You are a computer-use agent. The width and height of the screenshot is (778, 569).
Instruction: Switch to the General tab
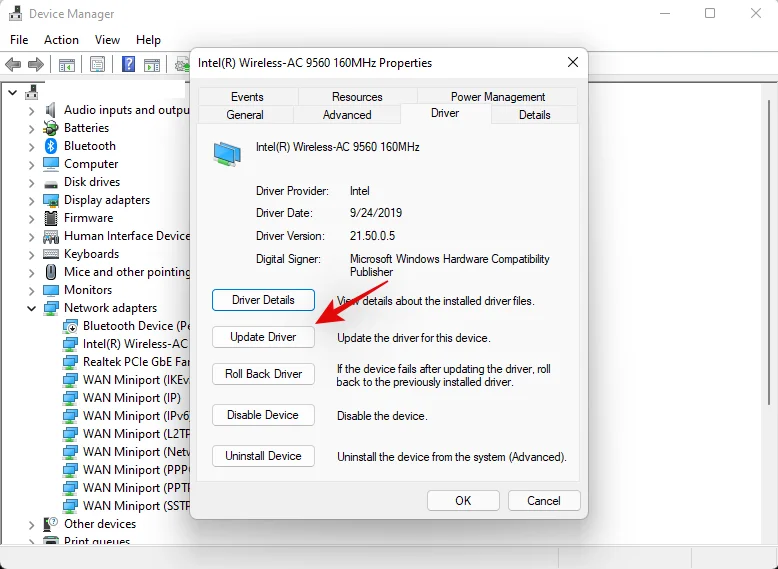[x=245, y=115]
